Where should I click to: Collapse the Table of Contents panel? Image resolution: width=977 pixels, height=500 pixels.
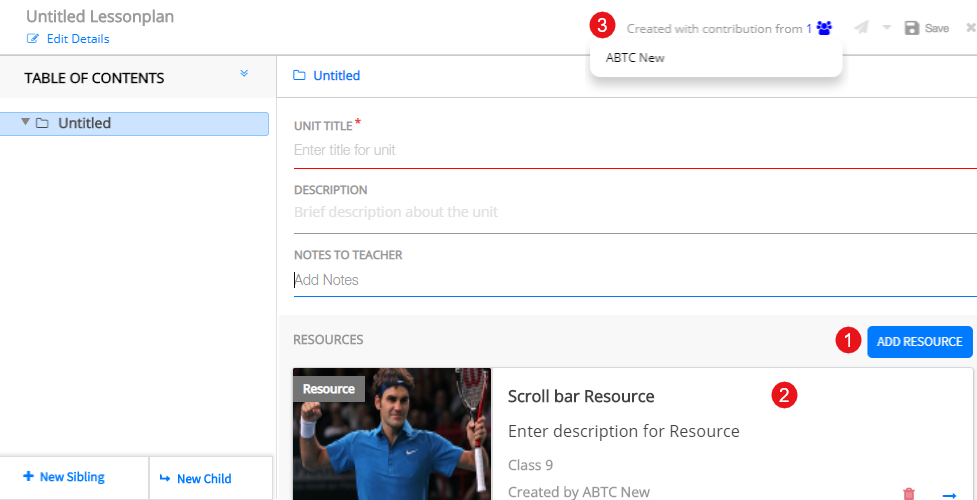tap(244, 74)
